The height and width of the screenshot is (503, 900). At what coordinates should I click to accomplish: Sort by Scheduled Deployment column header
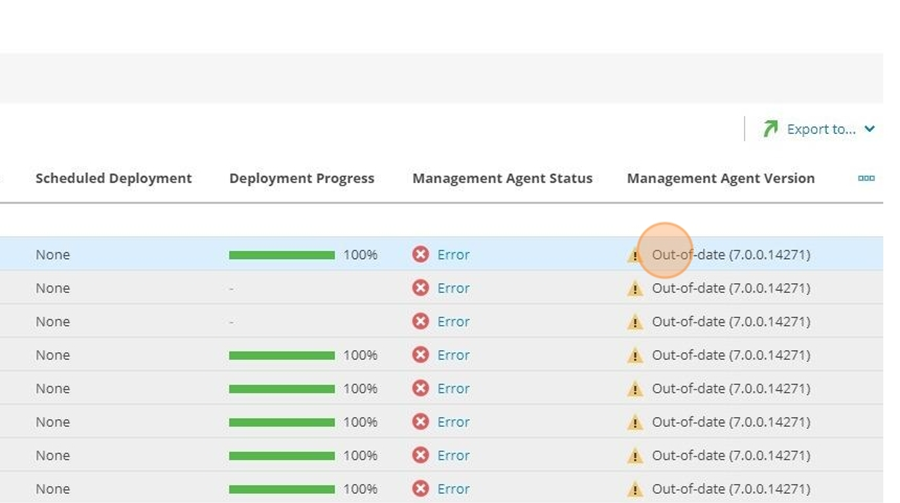click(114, 178)
